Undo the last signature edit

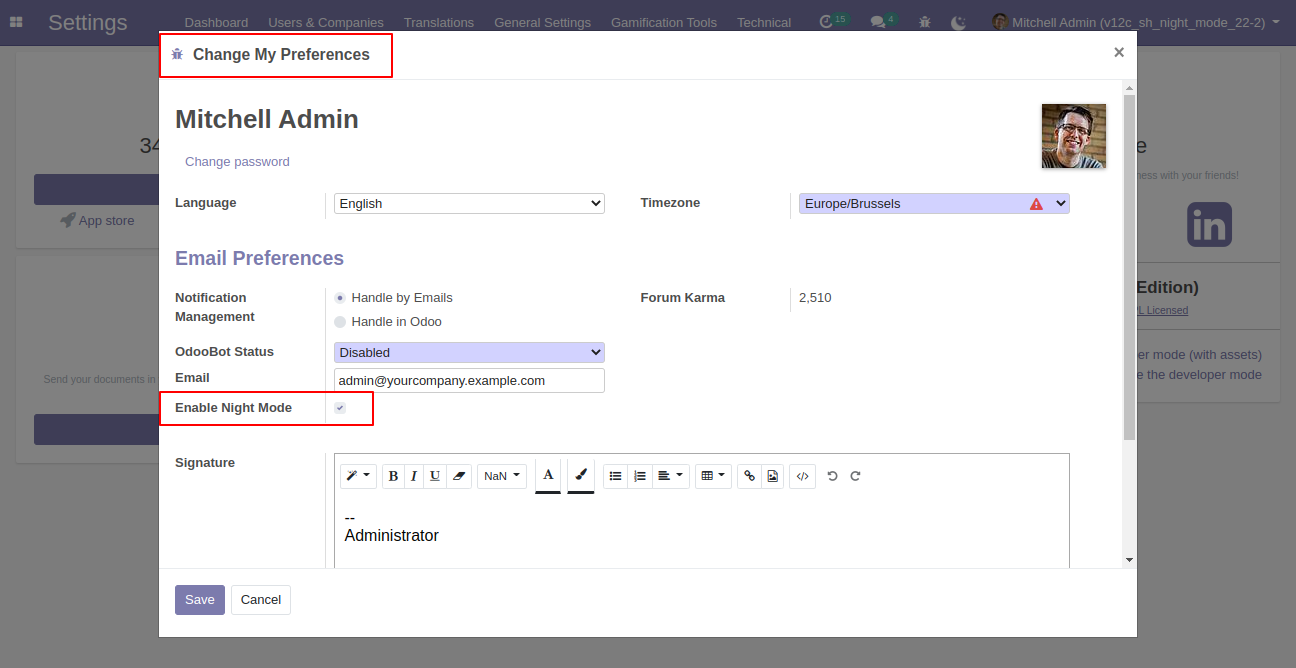pyautogui.click(x=832, y=476)
